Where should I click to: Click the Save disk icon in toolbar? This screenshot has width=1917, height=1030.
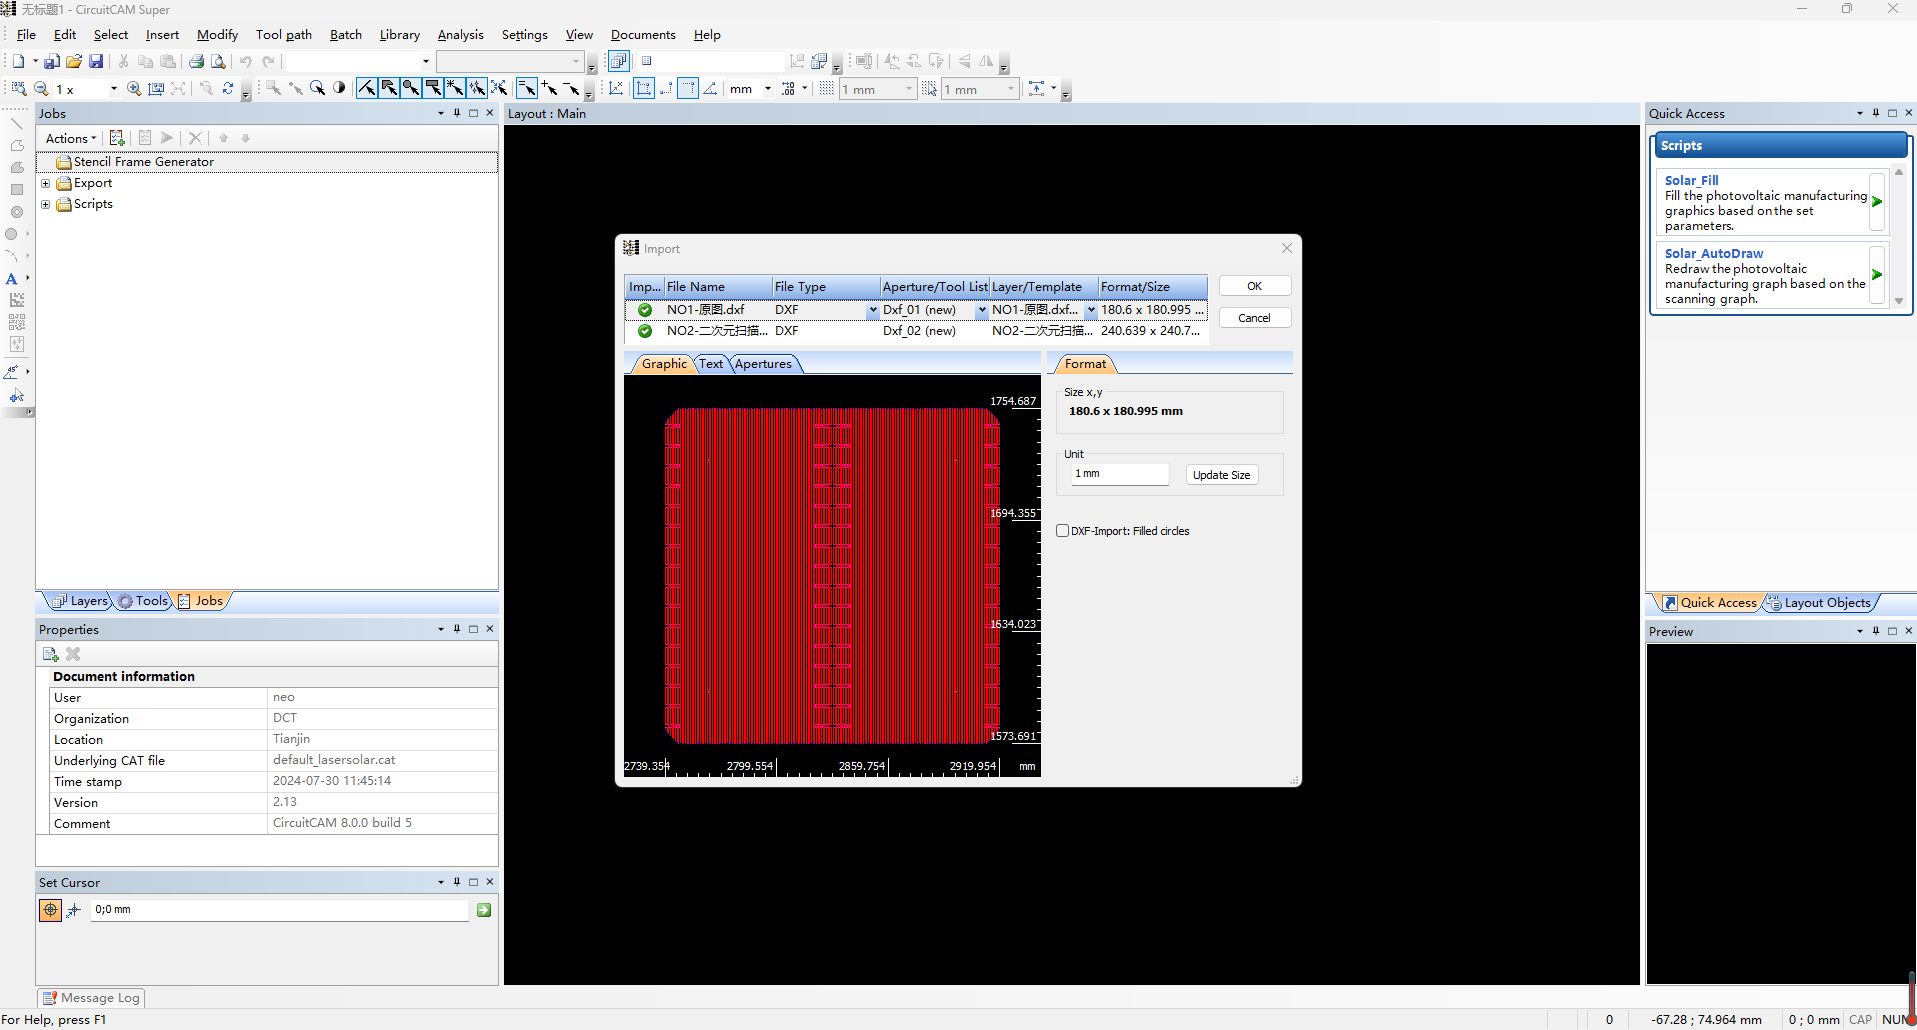tap(96, 61)
